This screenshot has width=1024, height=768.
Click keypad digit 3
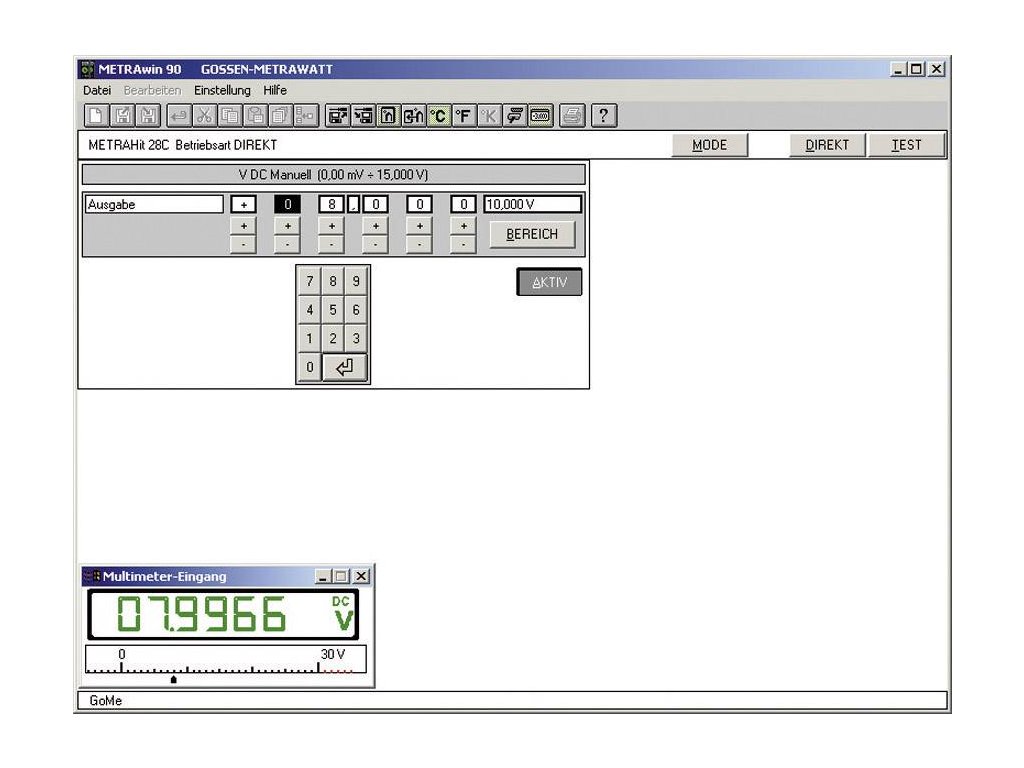click(x=356, y=339)
